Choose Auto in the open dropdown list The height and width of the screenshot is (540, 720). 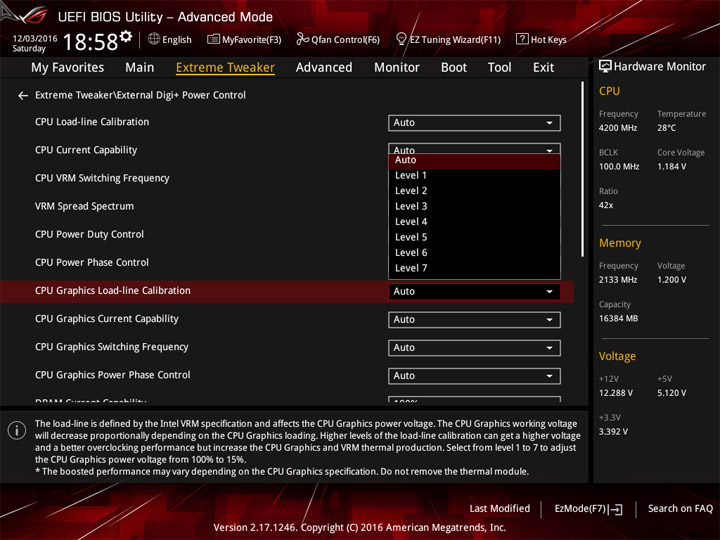pyautogui.click(x=474, y=160)
